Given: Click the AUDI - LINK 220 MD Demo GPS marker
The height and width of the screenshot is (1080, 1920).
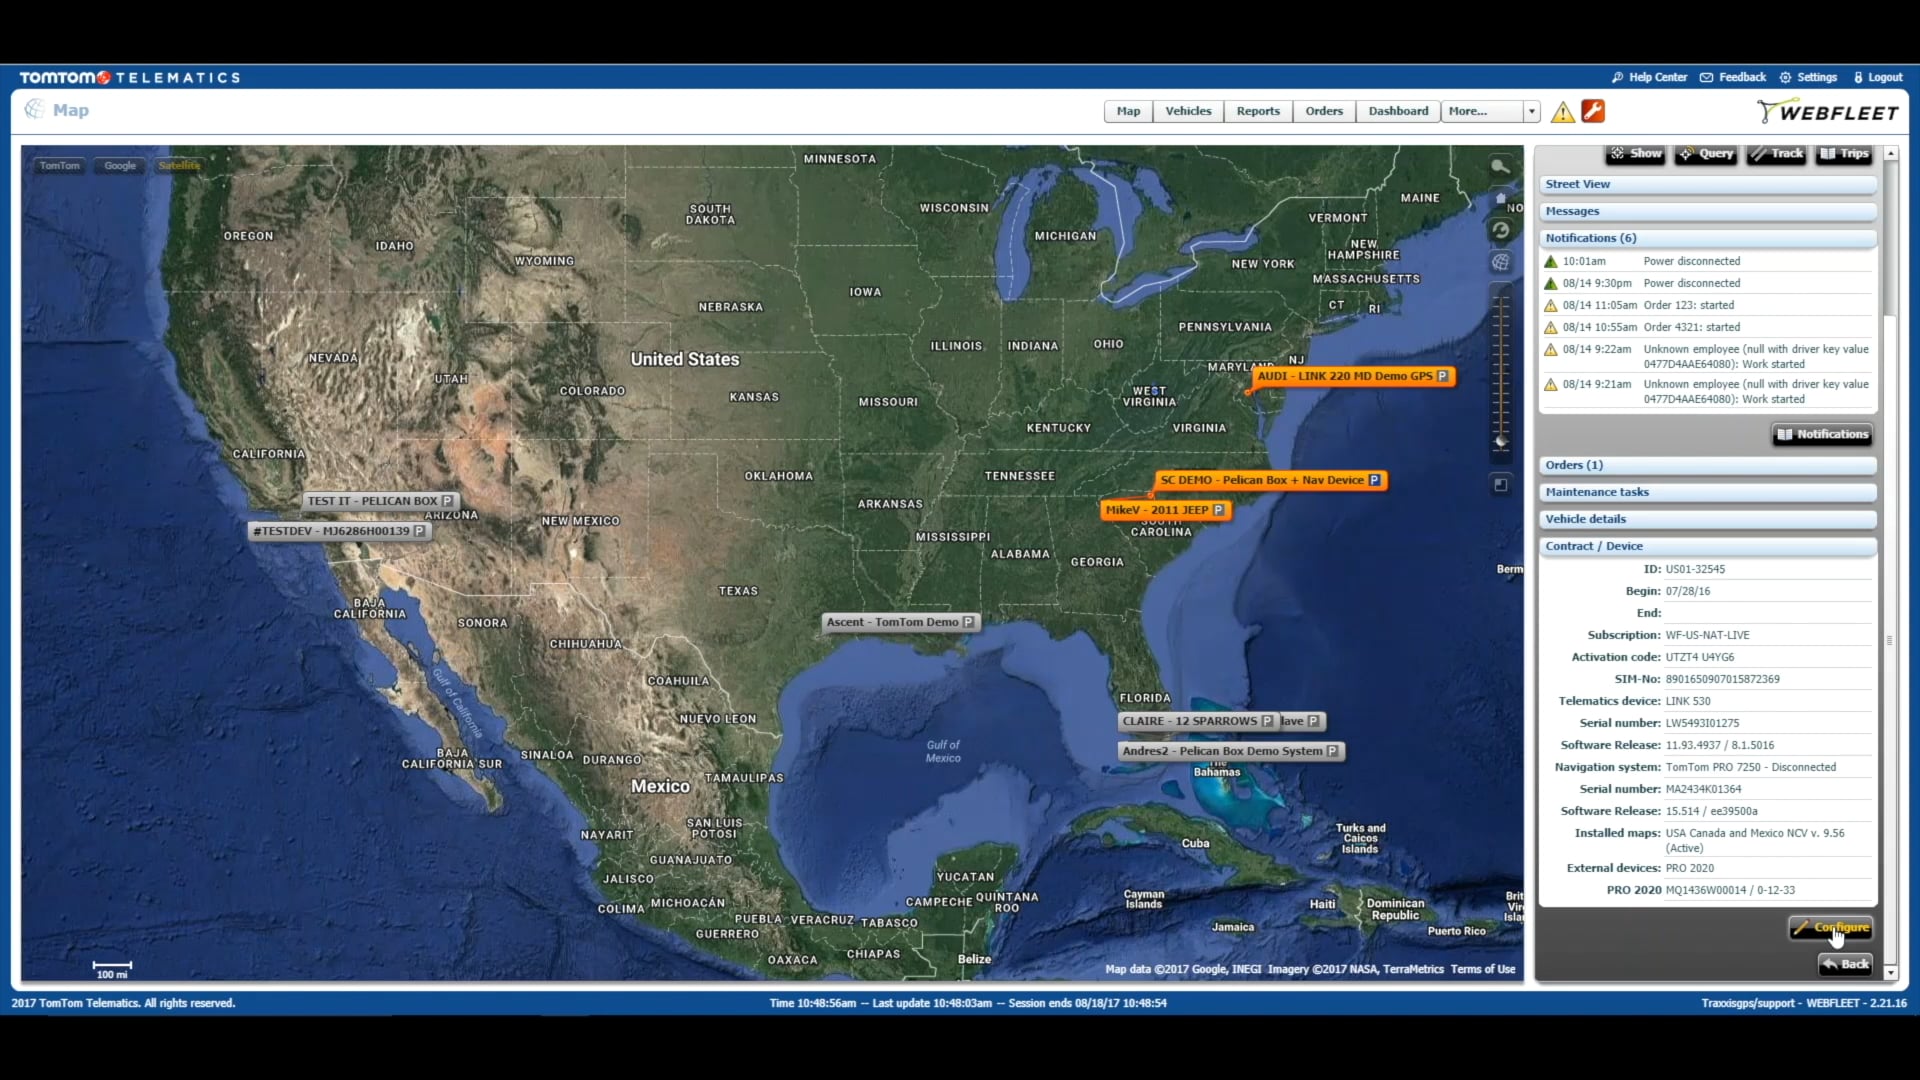Looking at the screenshot, I should 1353,376.
